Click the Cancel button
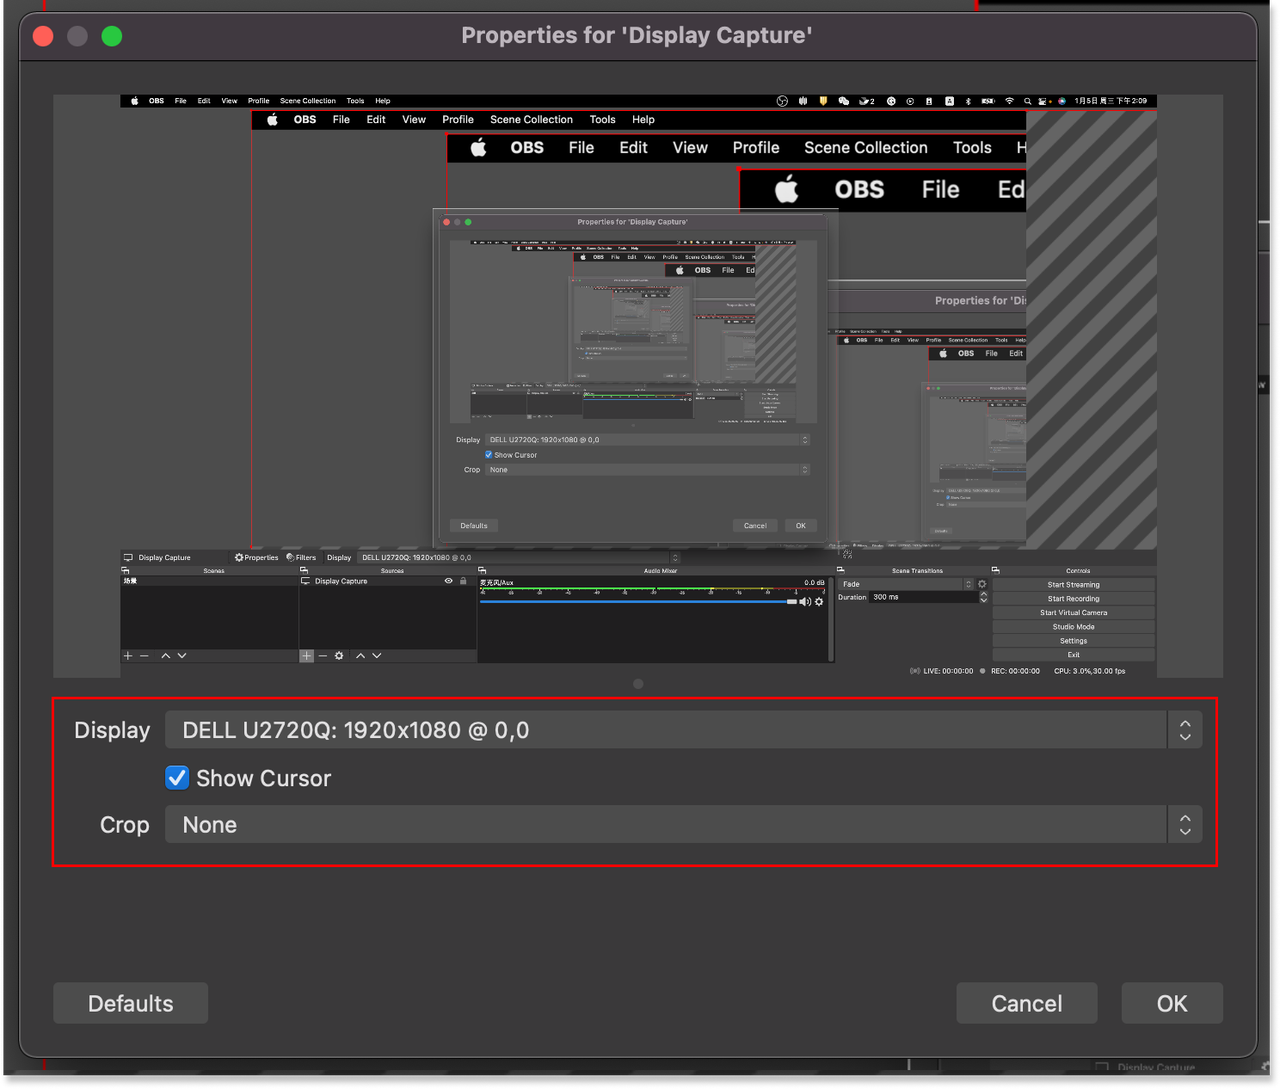The width and height of the screenshot is (1280, 1089). (x=1026, y=1003)
